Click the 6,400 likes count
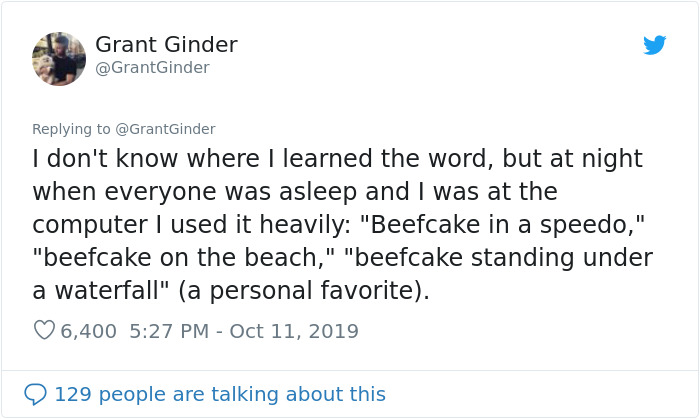The width and height of the screenshot is (700, 419). [89, 330]
